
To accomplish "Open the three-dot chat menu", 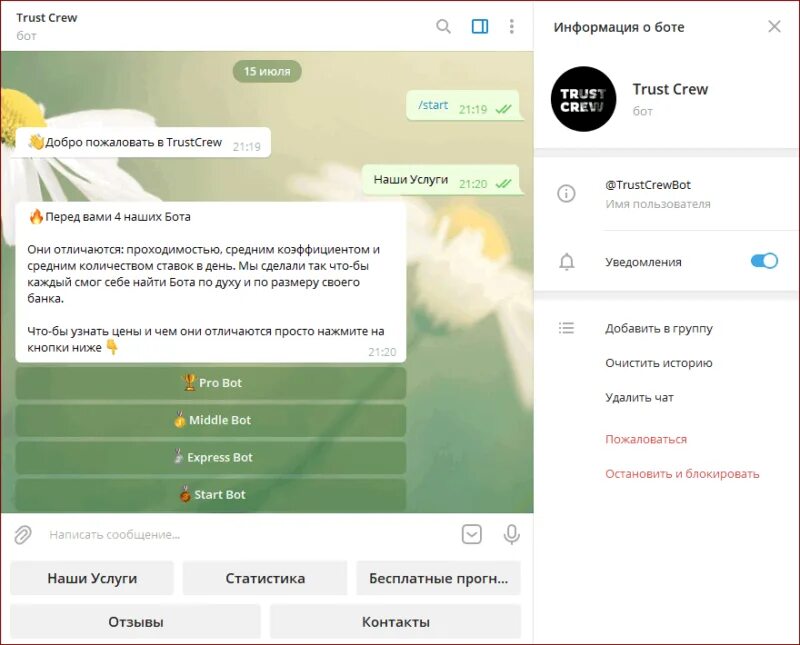I will coord(511,27).
